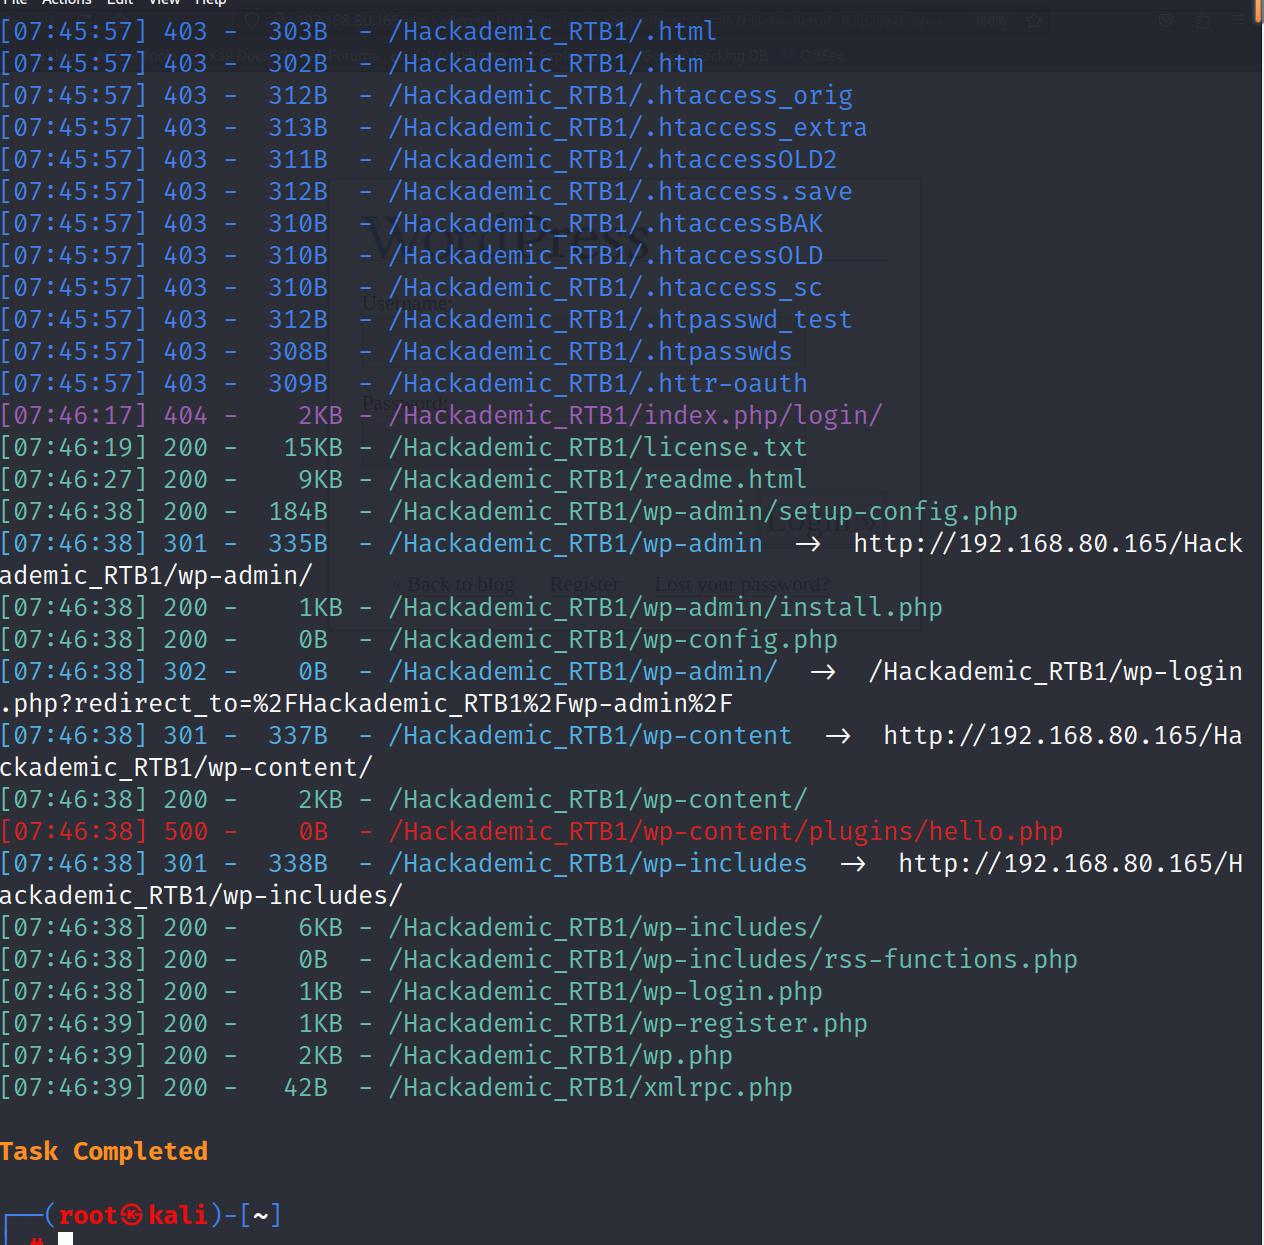
Task: Click the .htaccessOLD path ending in OLD
Action: tap(605, 255)
